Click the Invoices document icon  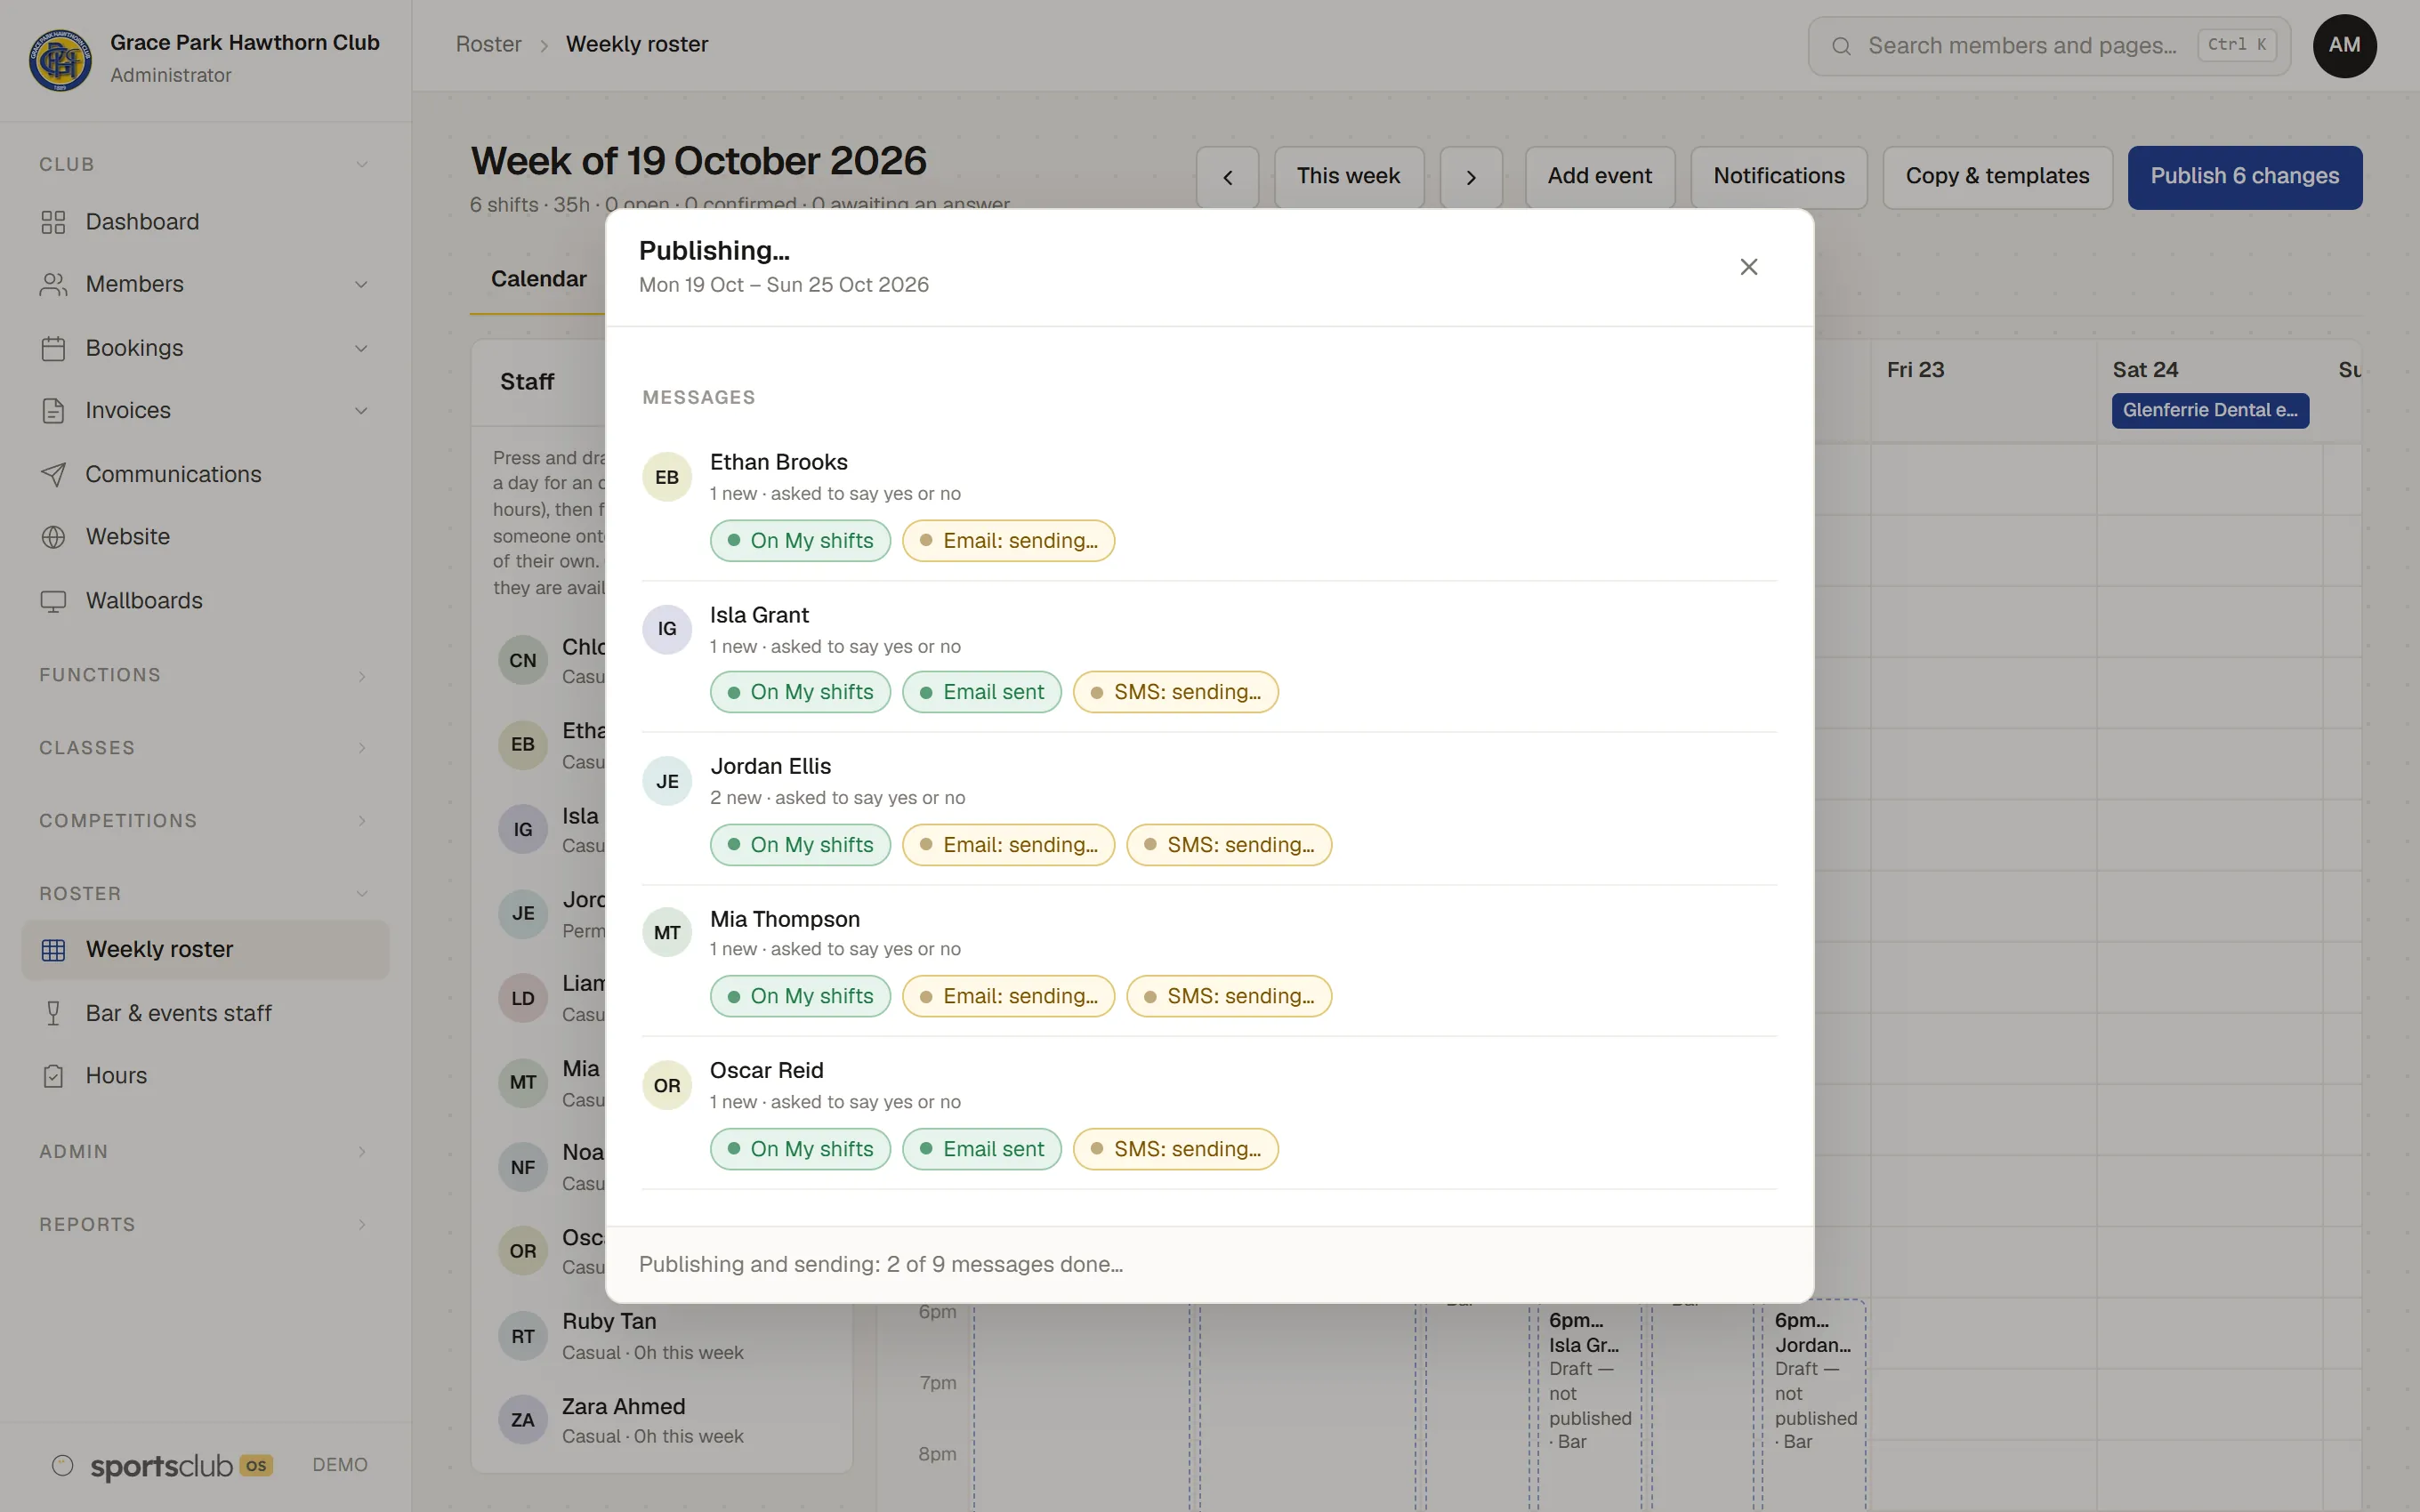tap(53, 411)
